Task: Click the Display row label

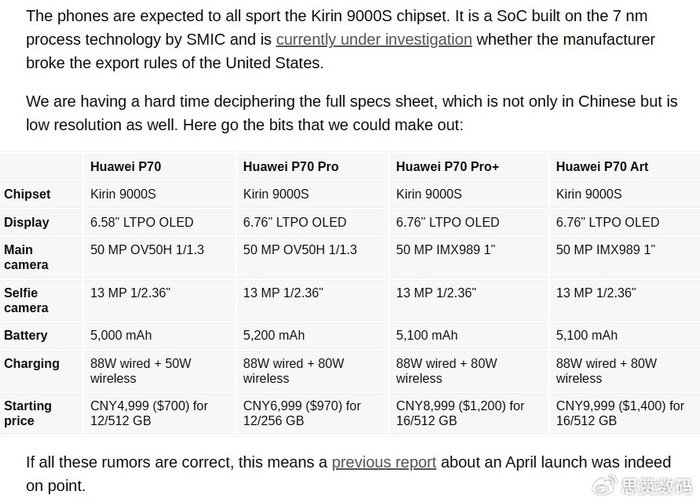Action: click(x=26, y=222)
